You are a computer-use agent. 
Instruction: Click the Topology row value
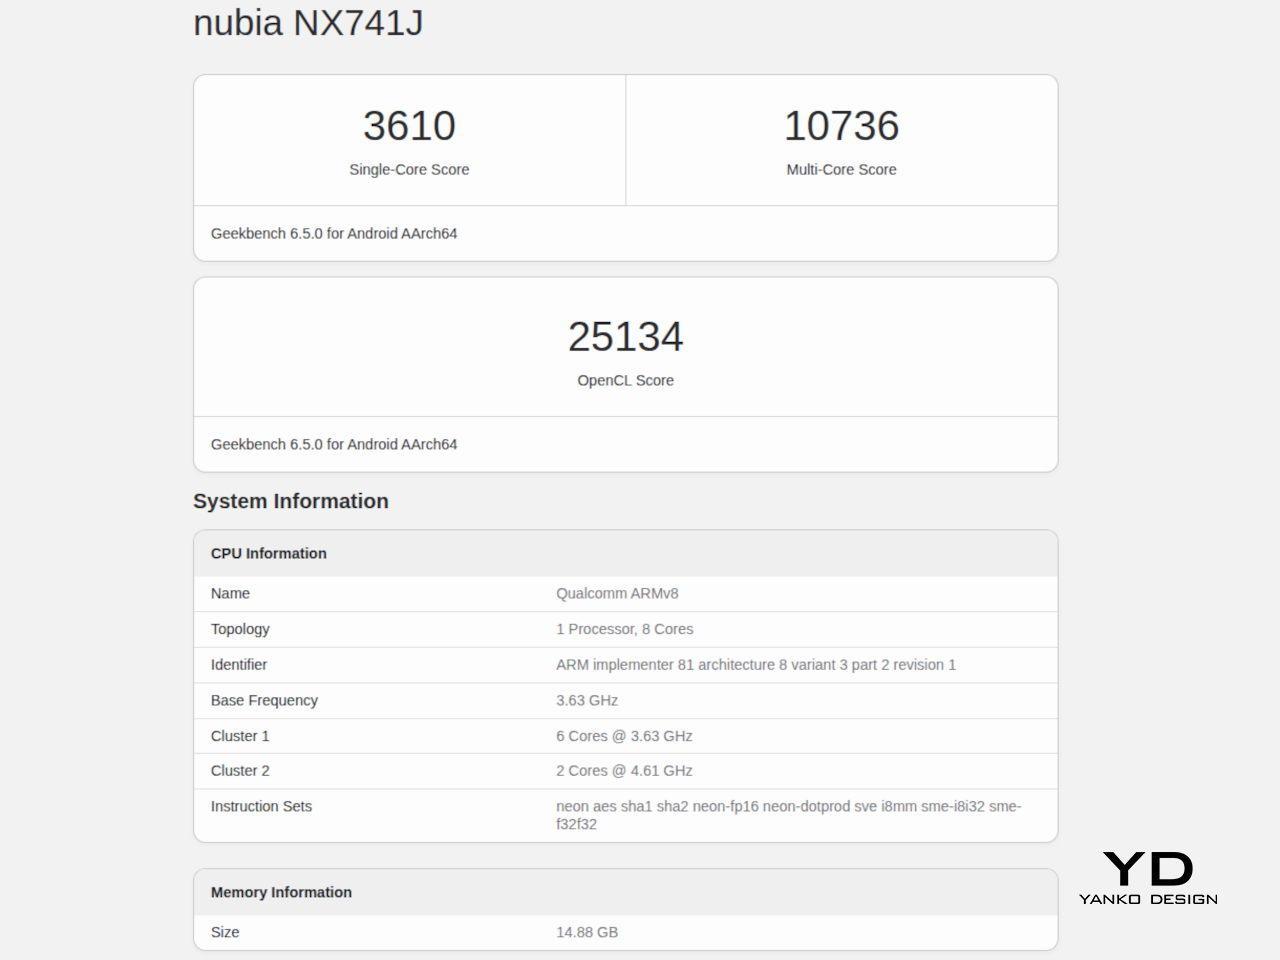point(624,629)
